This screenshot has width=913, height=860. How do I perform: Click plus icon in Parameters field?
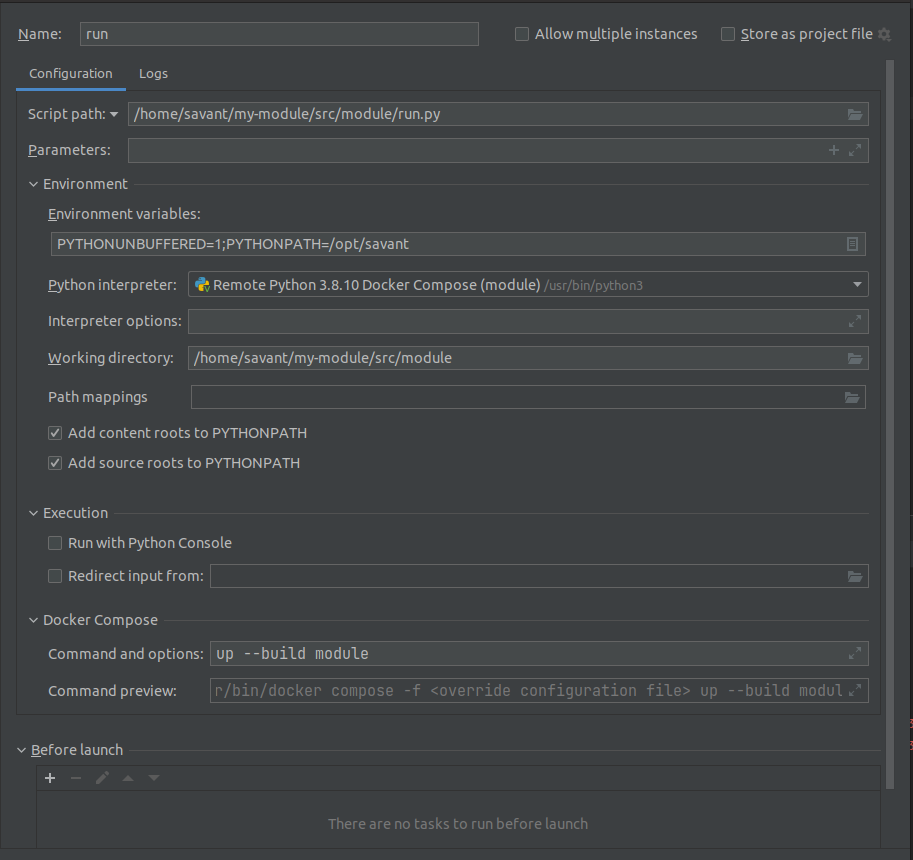click(x=834, y=150)
